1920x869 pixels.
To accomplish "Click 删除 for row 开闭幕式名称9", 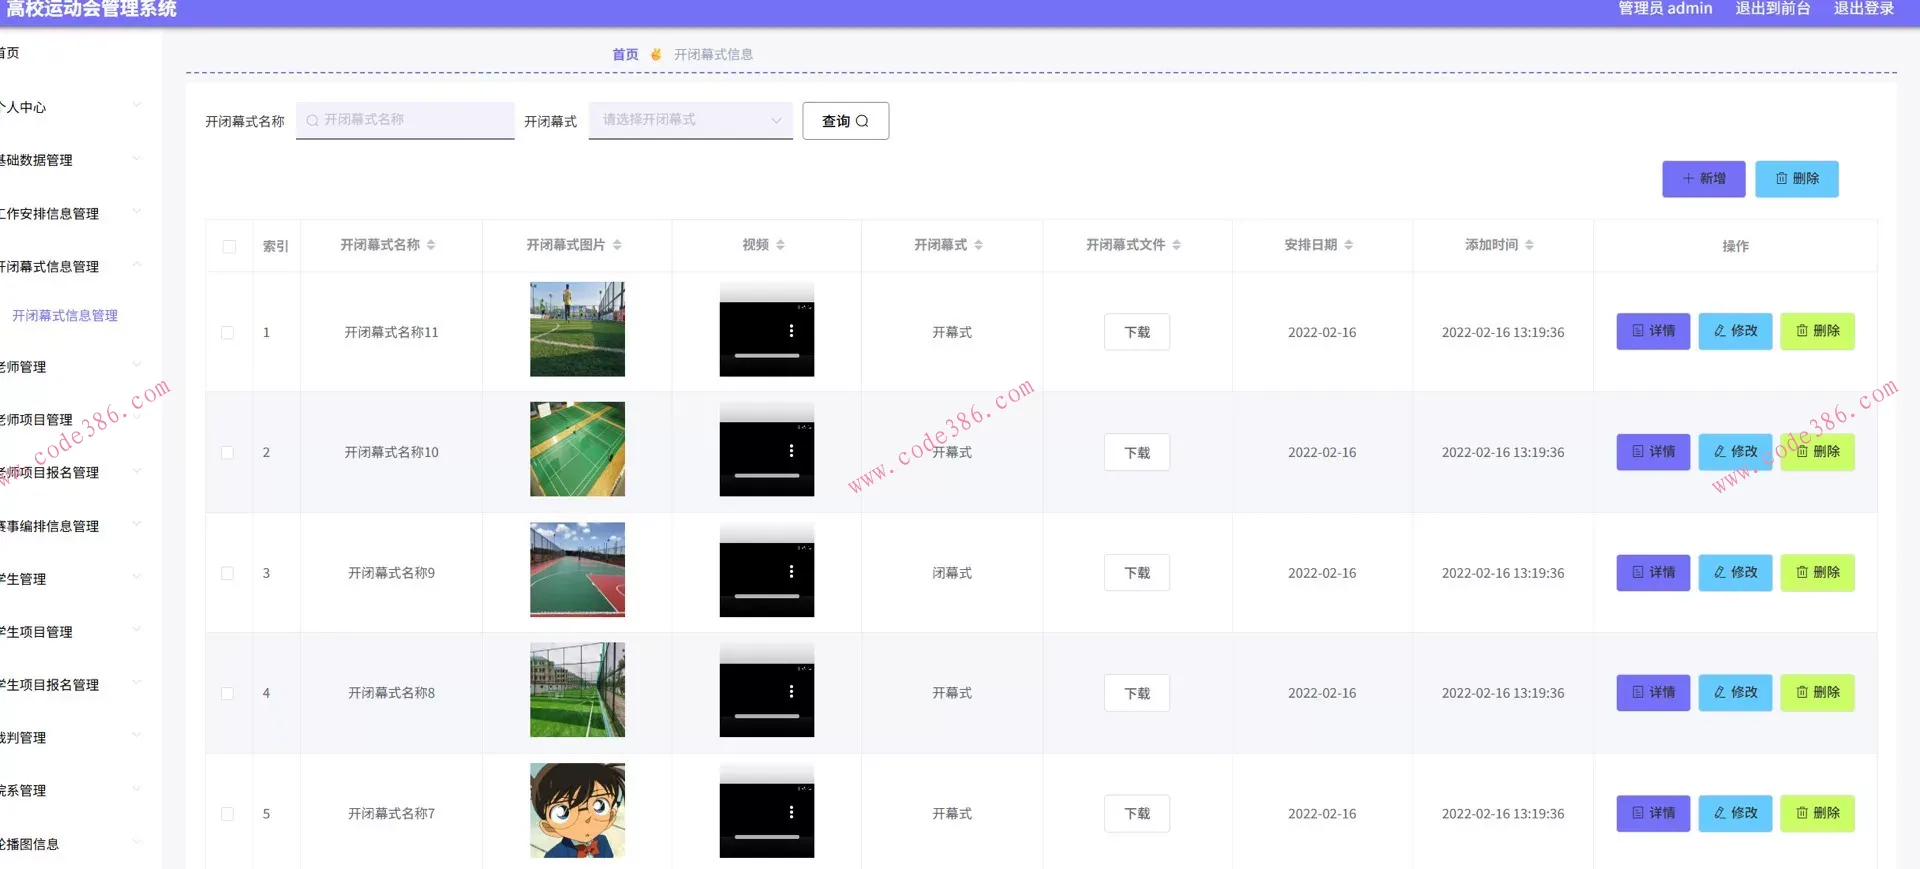I will point(1817,572).
